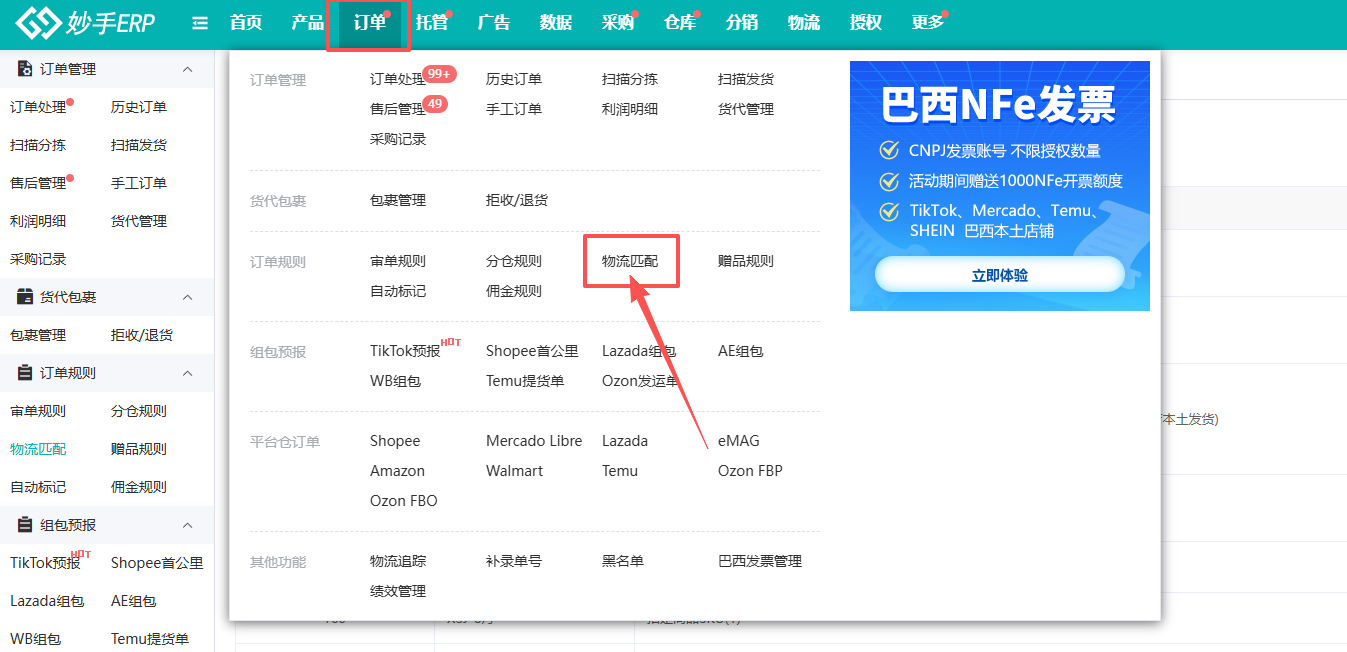Select 售后管理 in the dropdown menu
The height and width of the screenshot is (652, 1347).
point(398,109)
